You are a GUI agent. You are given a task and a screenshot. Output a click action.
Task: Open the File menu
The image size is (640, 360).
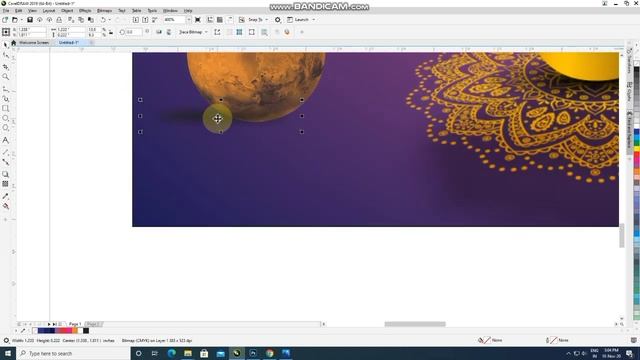[x=6, y=11]
